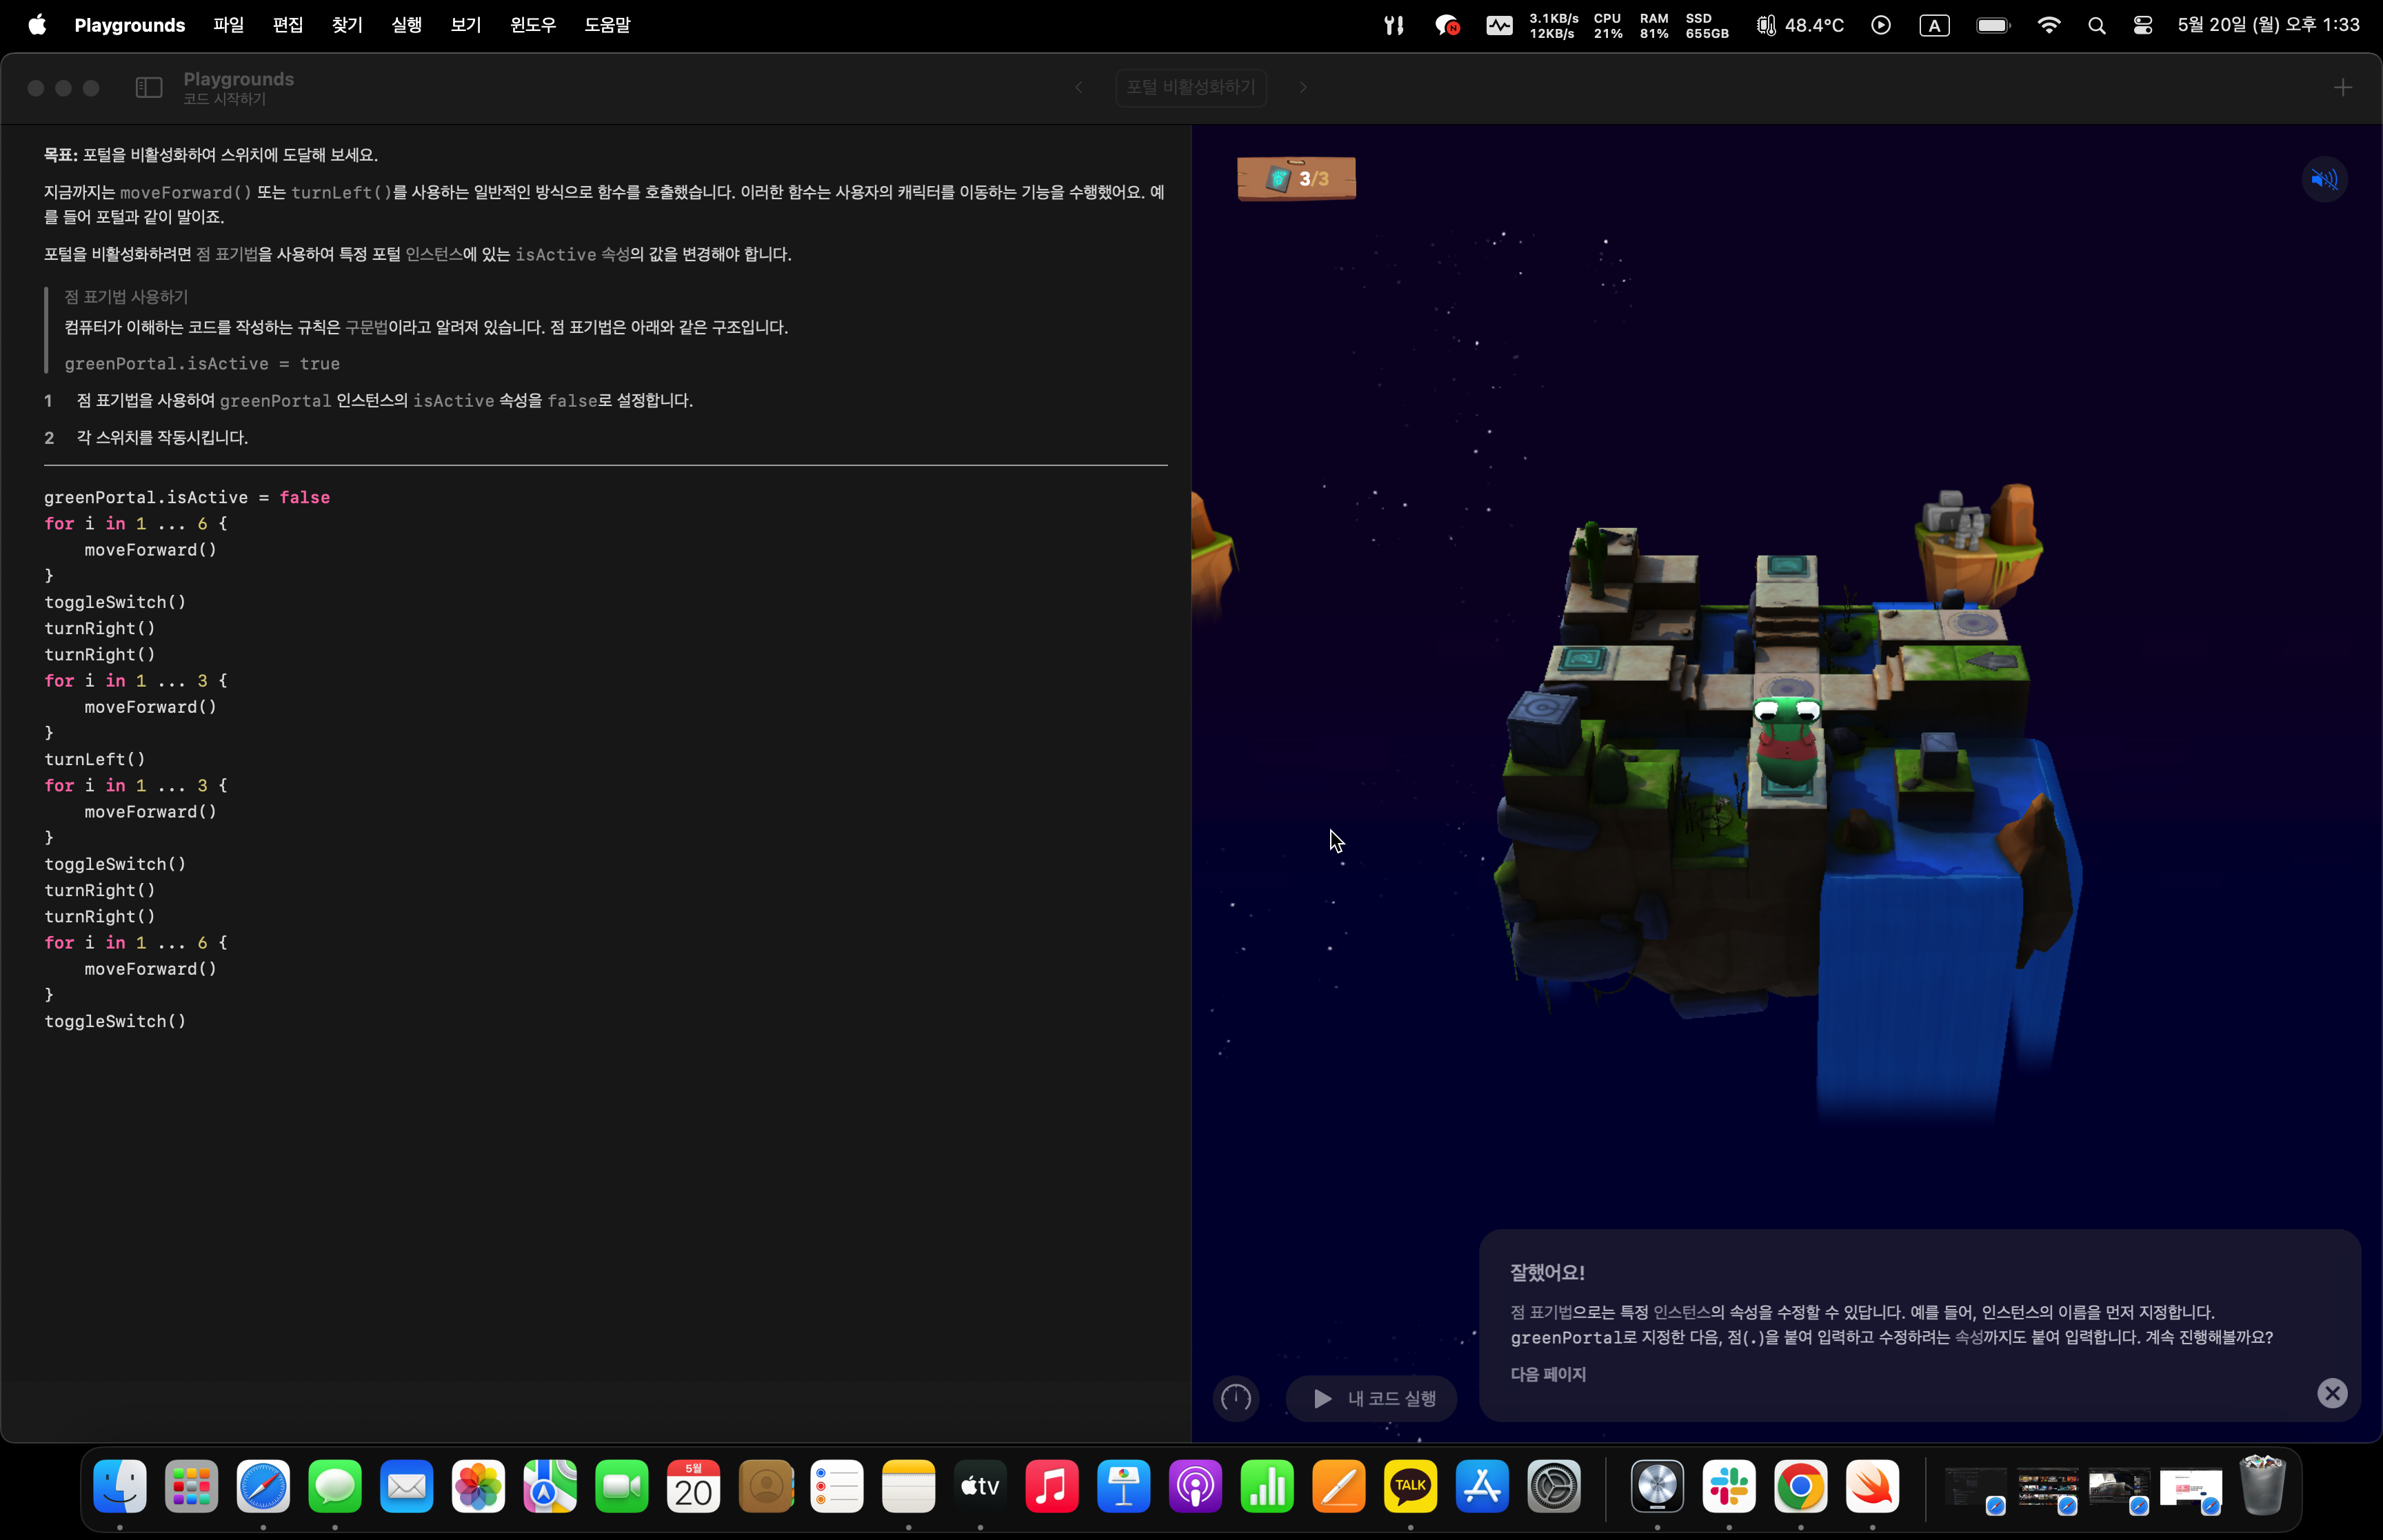This screenshot has height=1540, width=2383.
Task: Run code with 내 코드 실행 button
Action: tap(1372, 1398)
